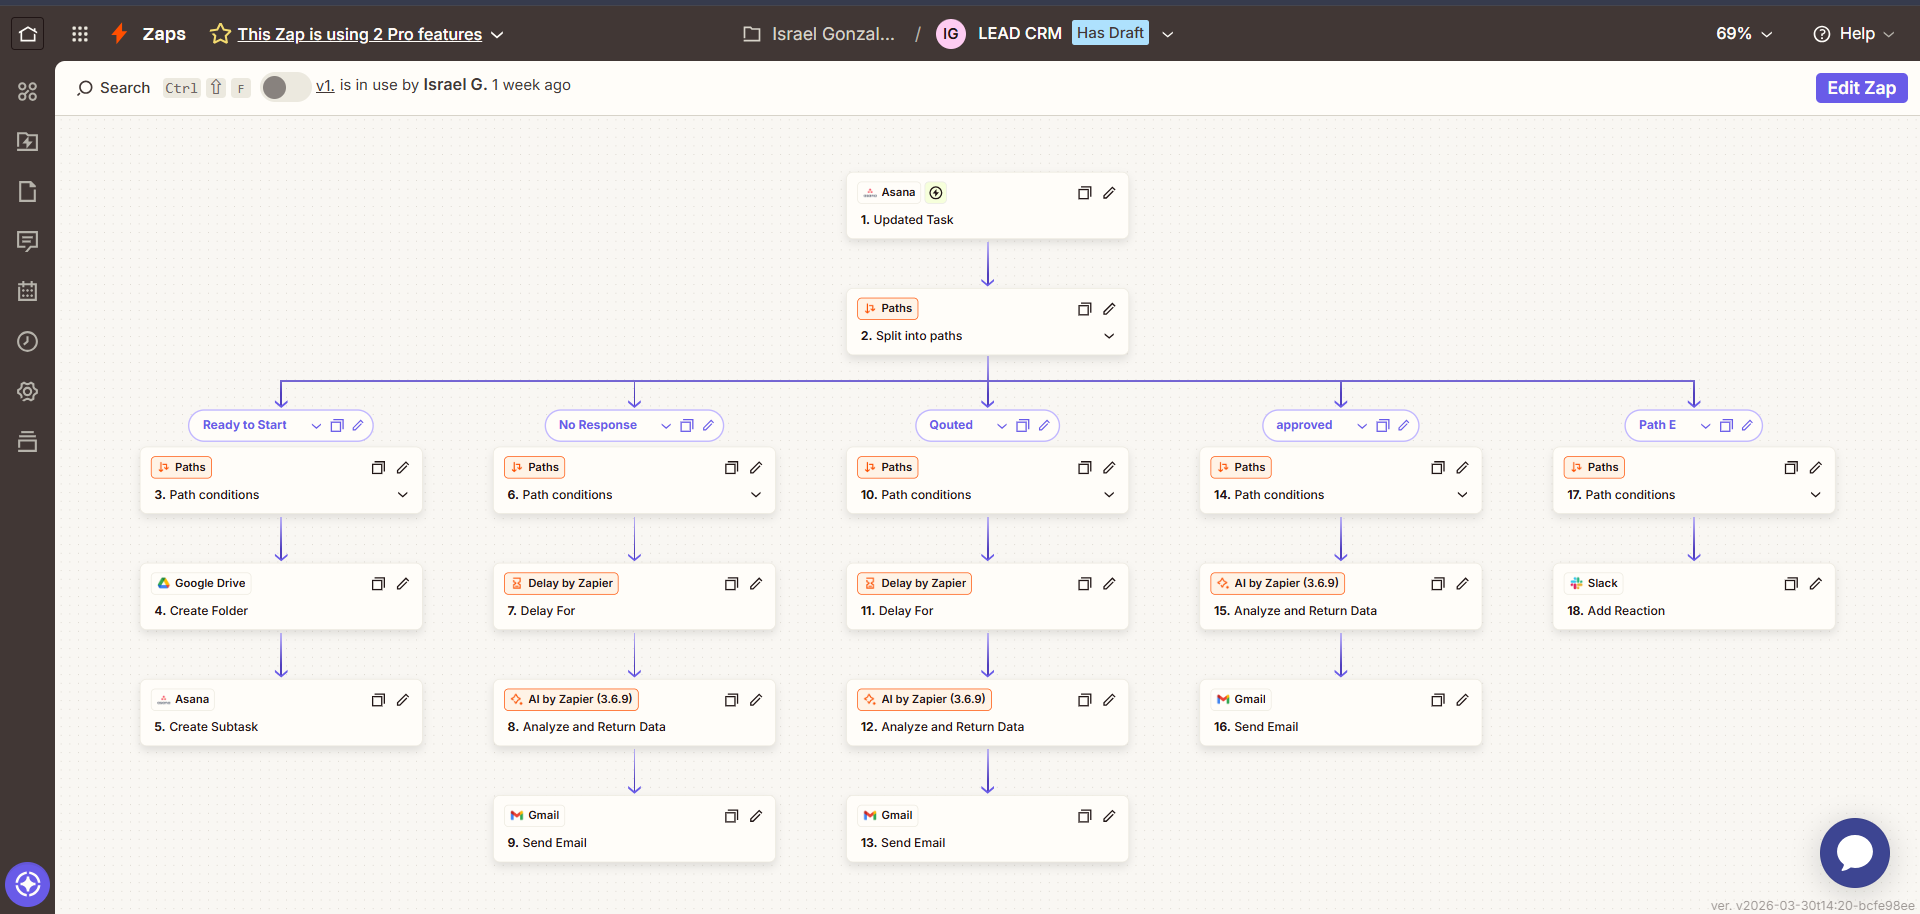
Task: Click the Edit Zap button
Action: 1861,87
